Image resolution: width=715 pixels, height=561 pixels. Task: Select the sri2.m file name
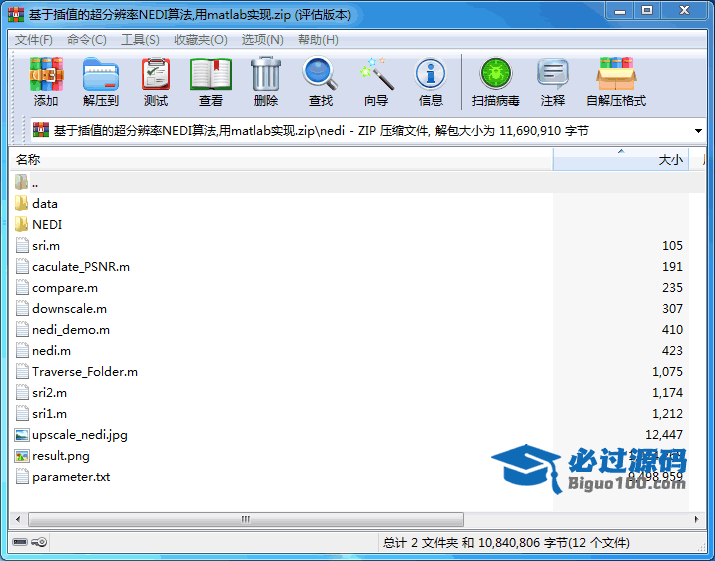[49, 393]
